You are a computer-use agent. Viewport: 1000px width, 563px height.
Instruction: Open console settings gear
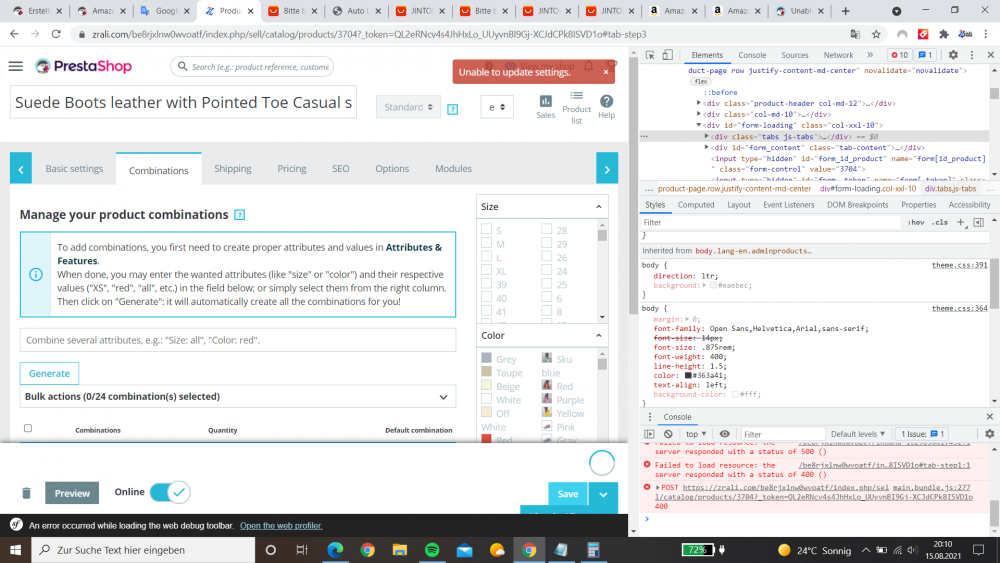pyautogui.click(x=989, y=434)
